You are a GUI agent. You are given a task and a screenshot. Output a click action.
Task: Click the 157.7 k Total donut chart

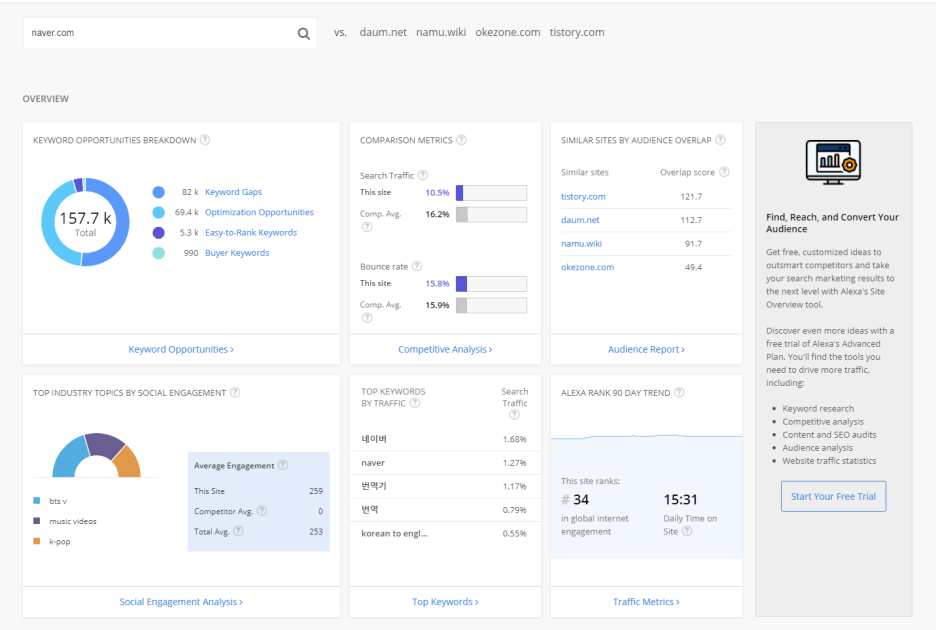point(85,222)
